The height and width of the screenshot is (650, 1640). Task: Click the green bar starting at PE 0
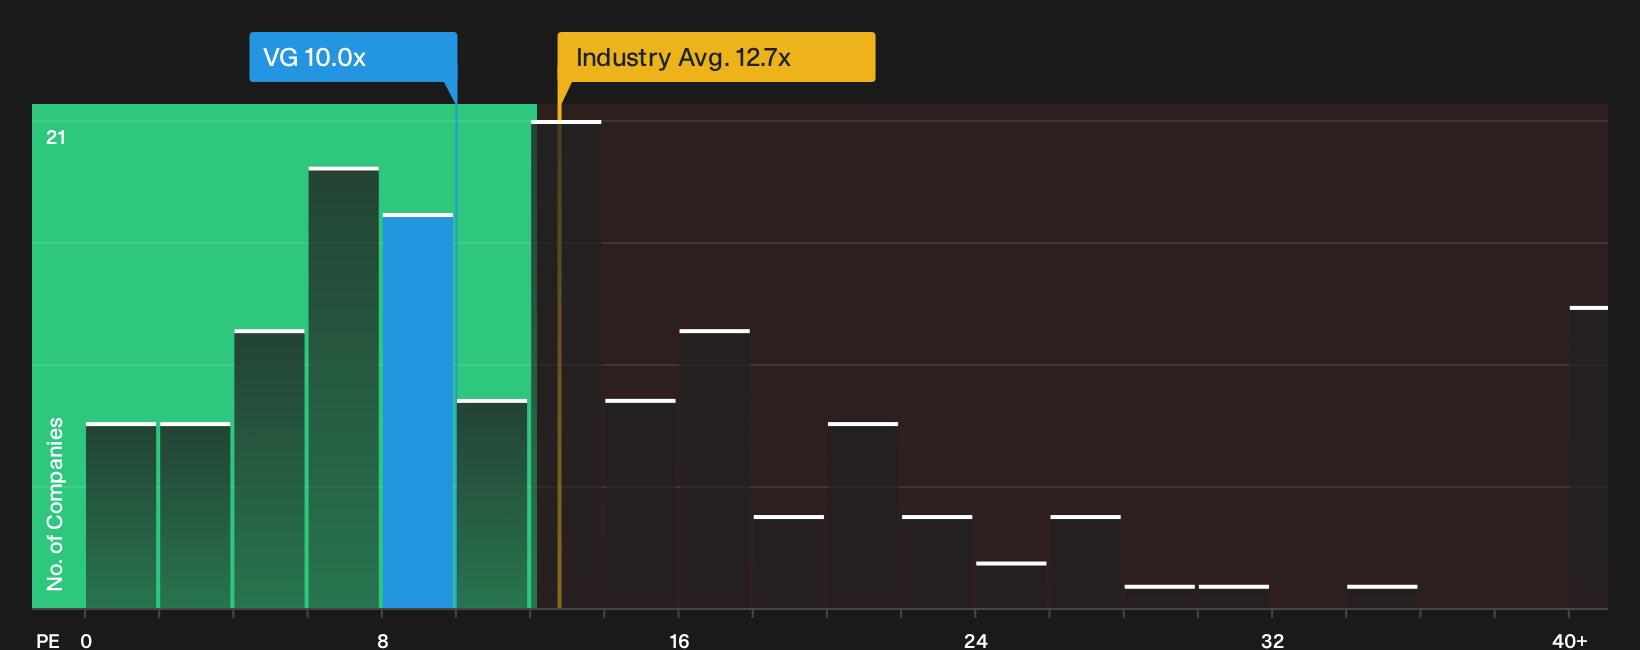coord(121,515)
